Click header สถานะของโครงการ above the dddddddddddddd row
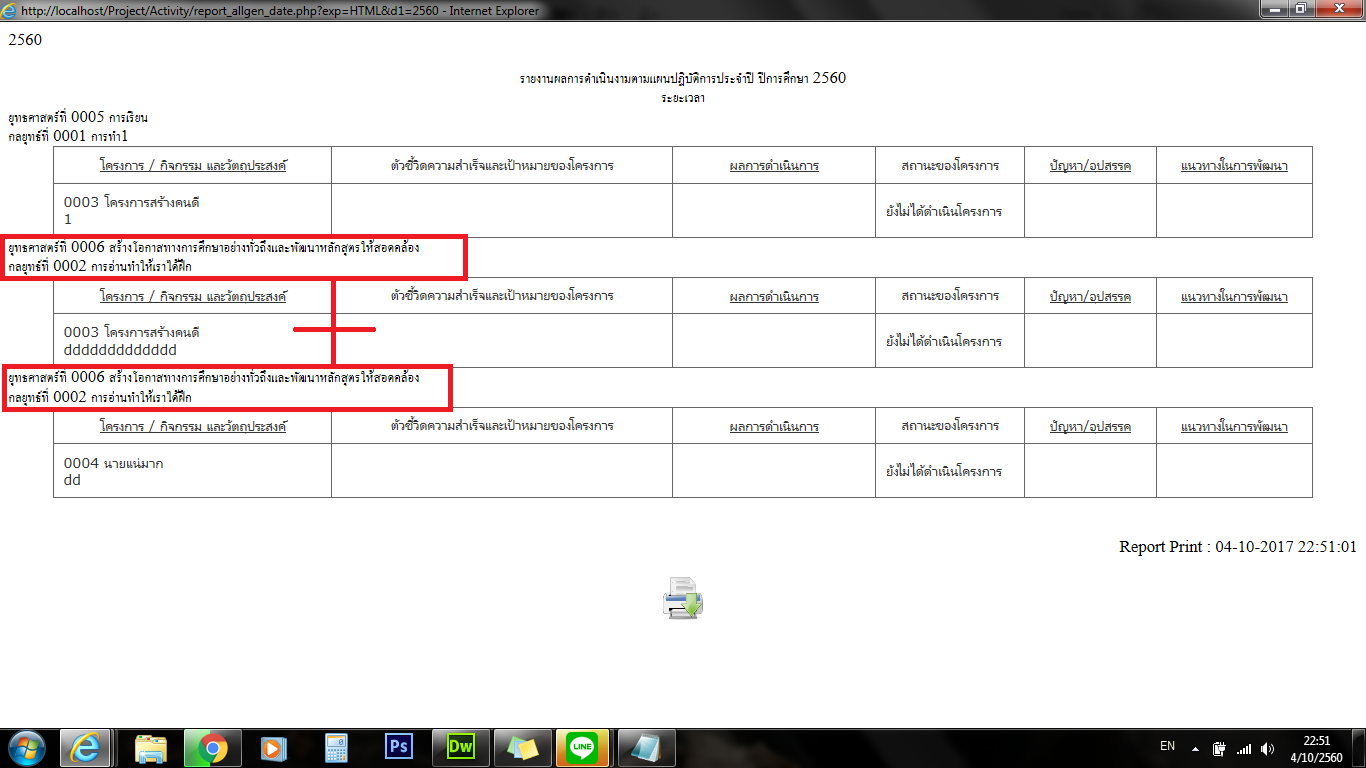Image resolution: width=1366 pixels, height=768 pixels. (x=949, y=296)
